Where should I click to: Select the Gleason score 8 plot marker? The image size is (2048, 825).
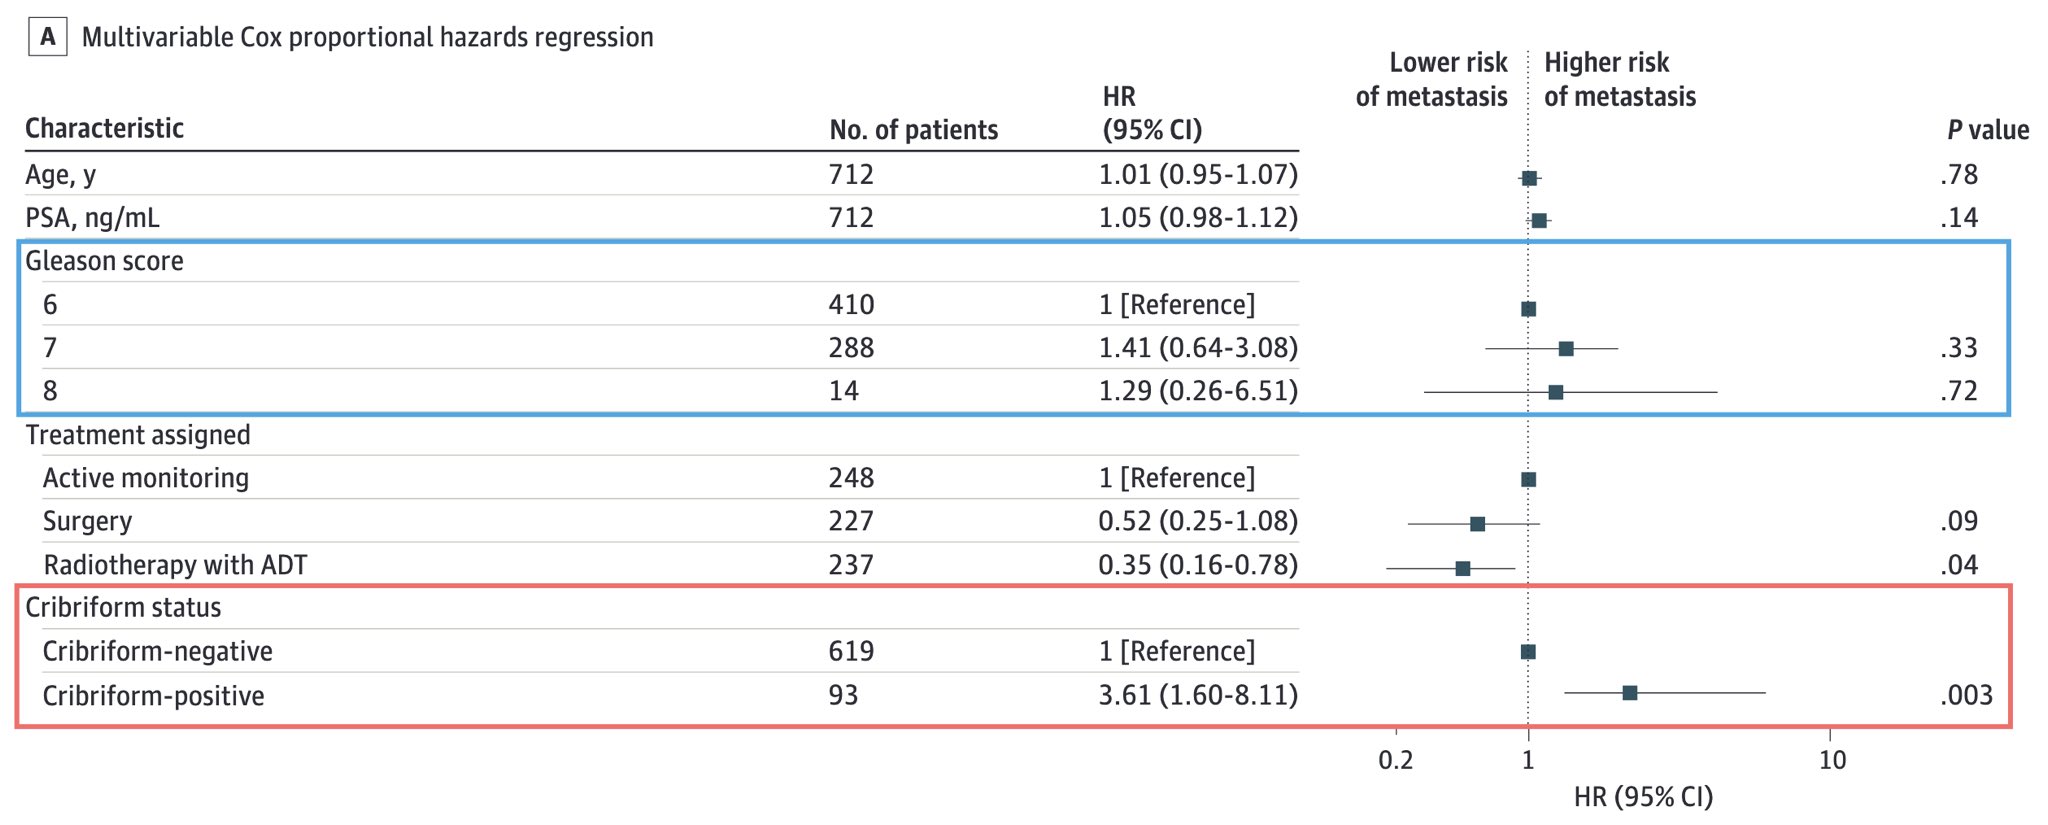tap(1555, 392)
